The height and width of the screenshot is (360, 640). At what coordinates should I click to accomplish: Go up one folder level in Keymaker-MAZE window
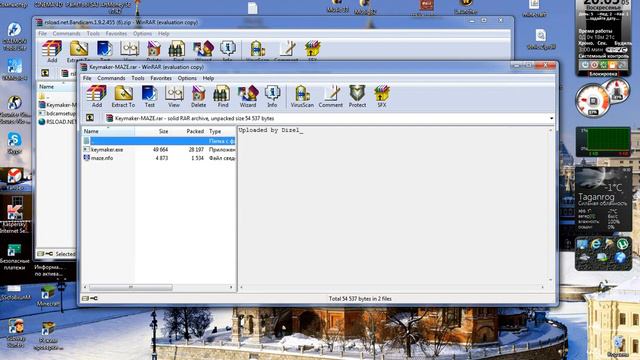tap(90, 118)
